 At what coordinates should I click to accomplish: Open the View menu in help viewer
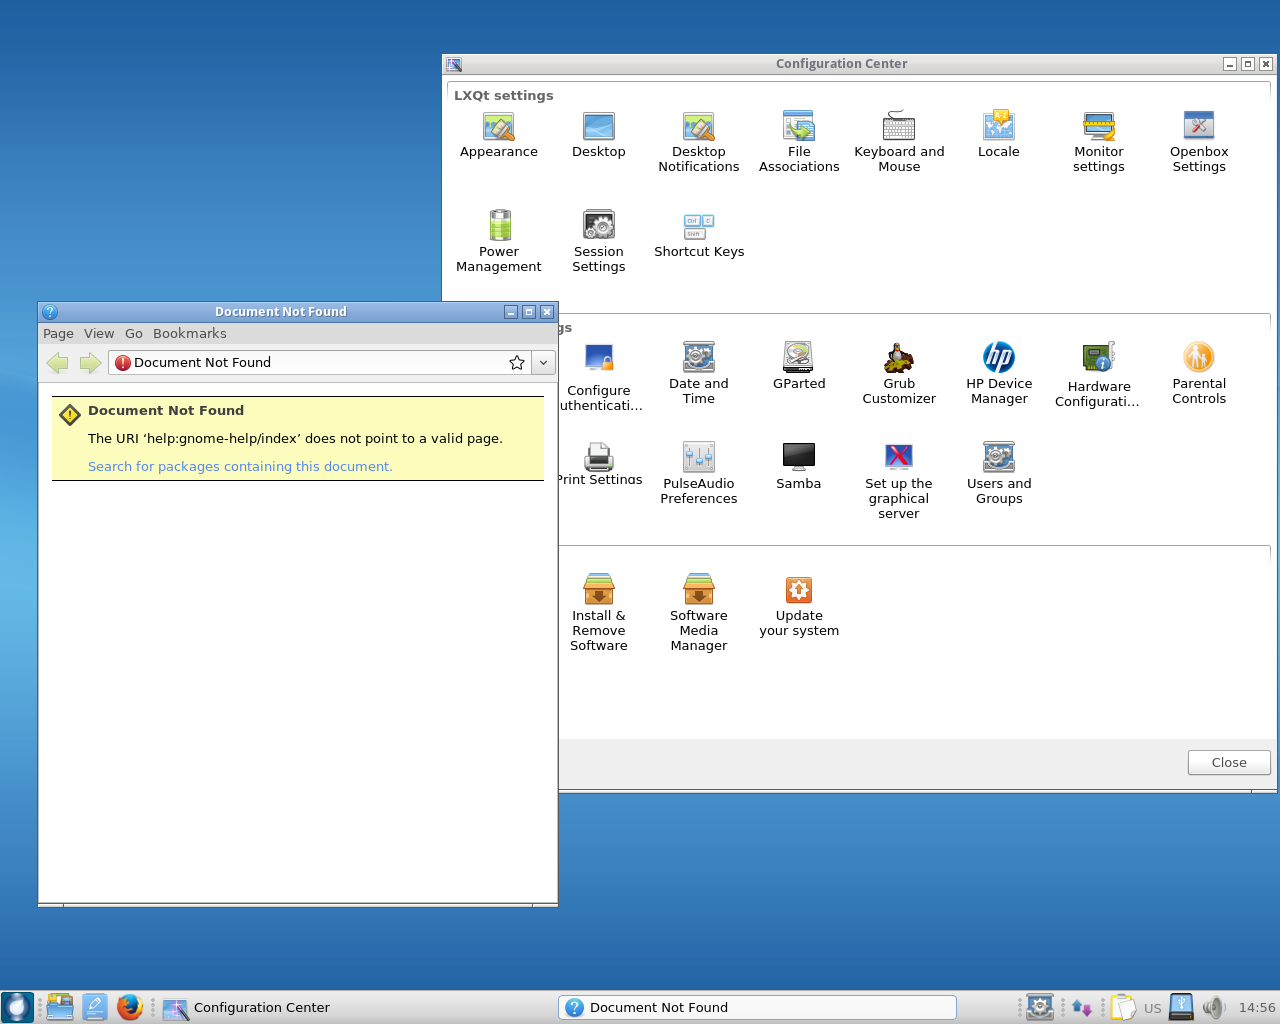click(x=99, y=334)
